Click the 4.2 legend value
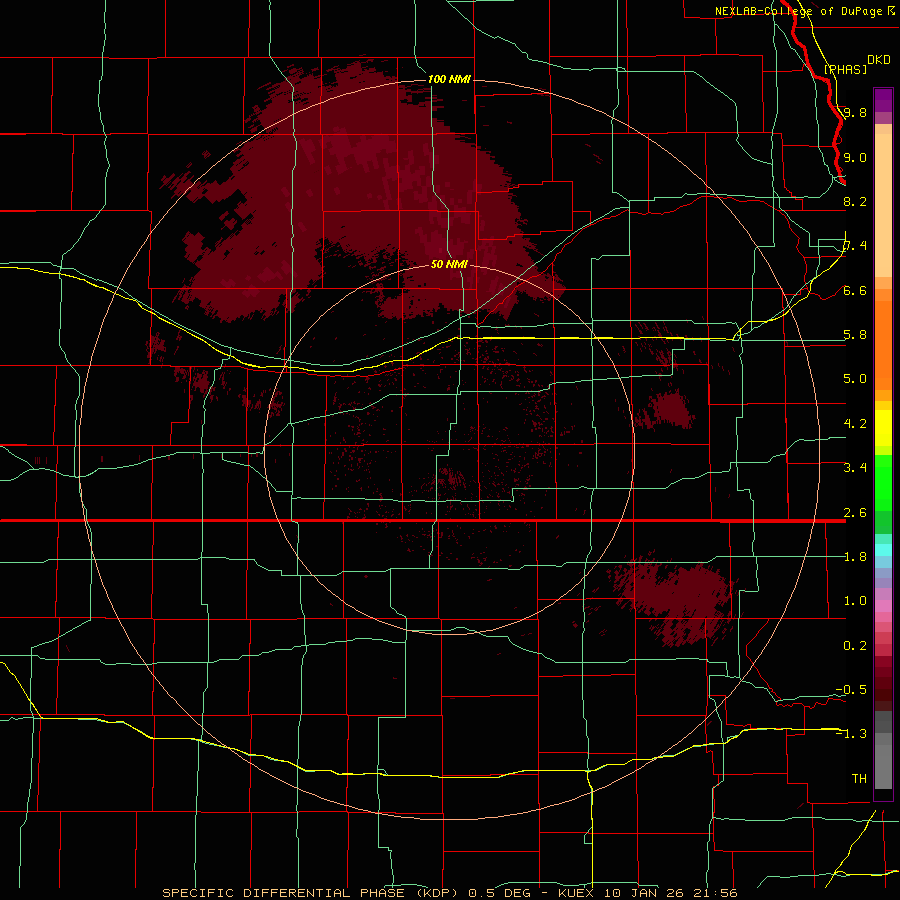900x900 pixels. [x=855, y=423]
